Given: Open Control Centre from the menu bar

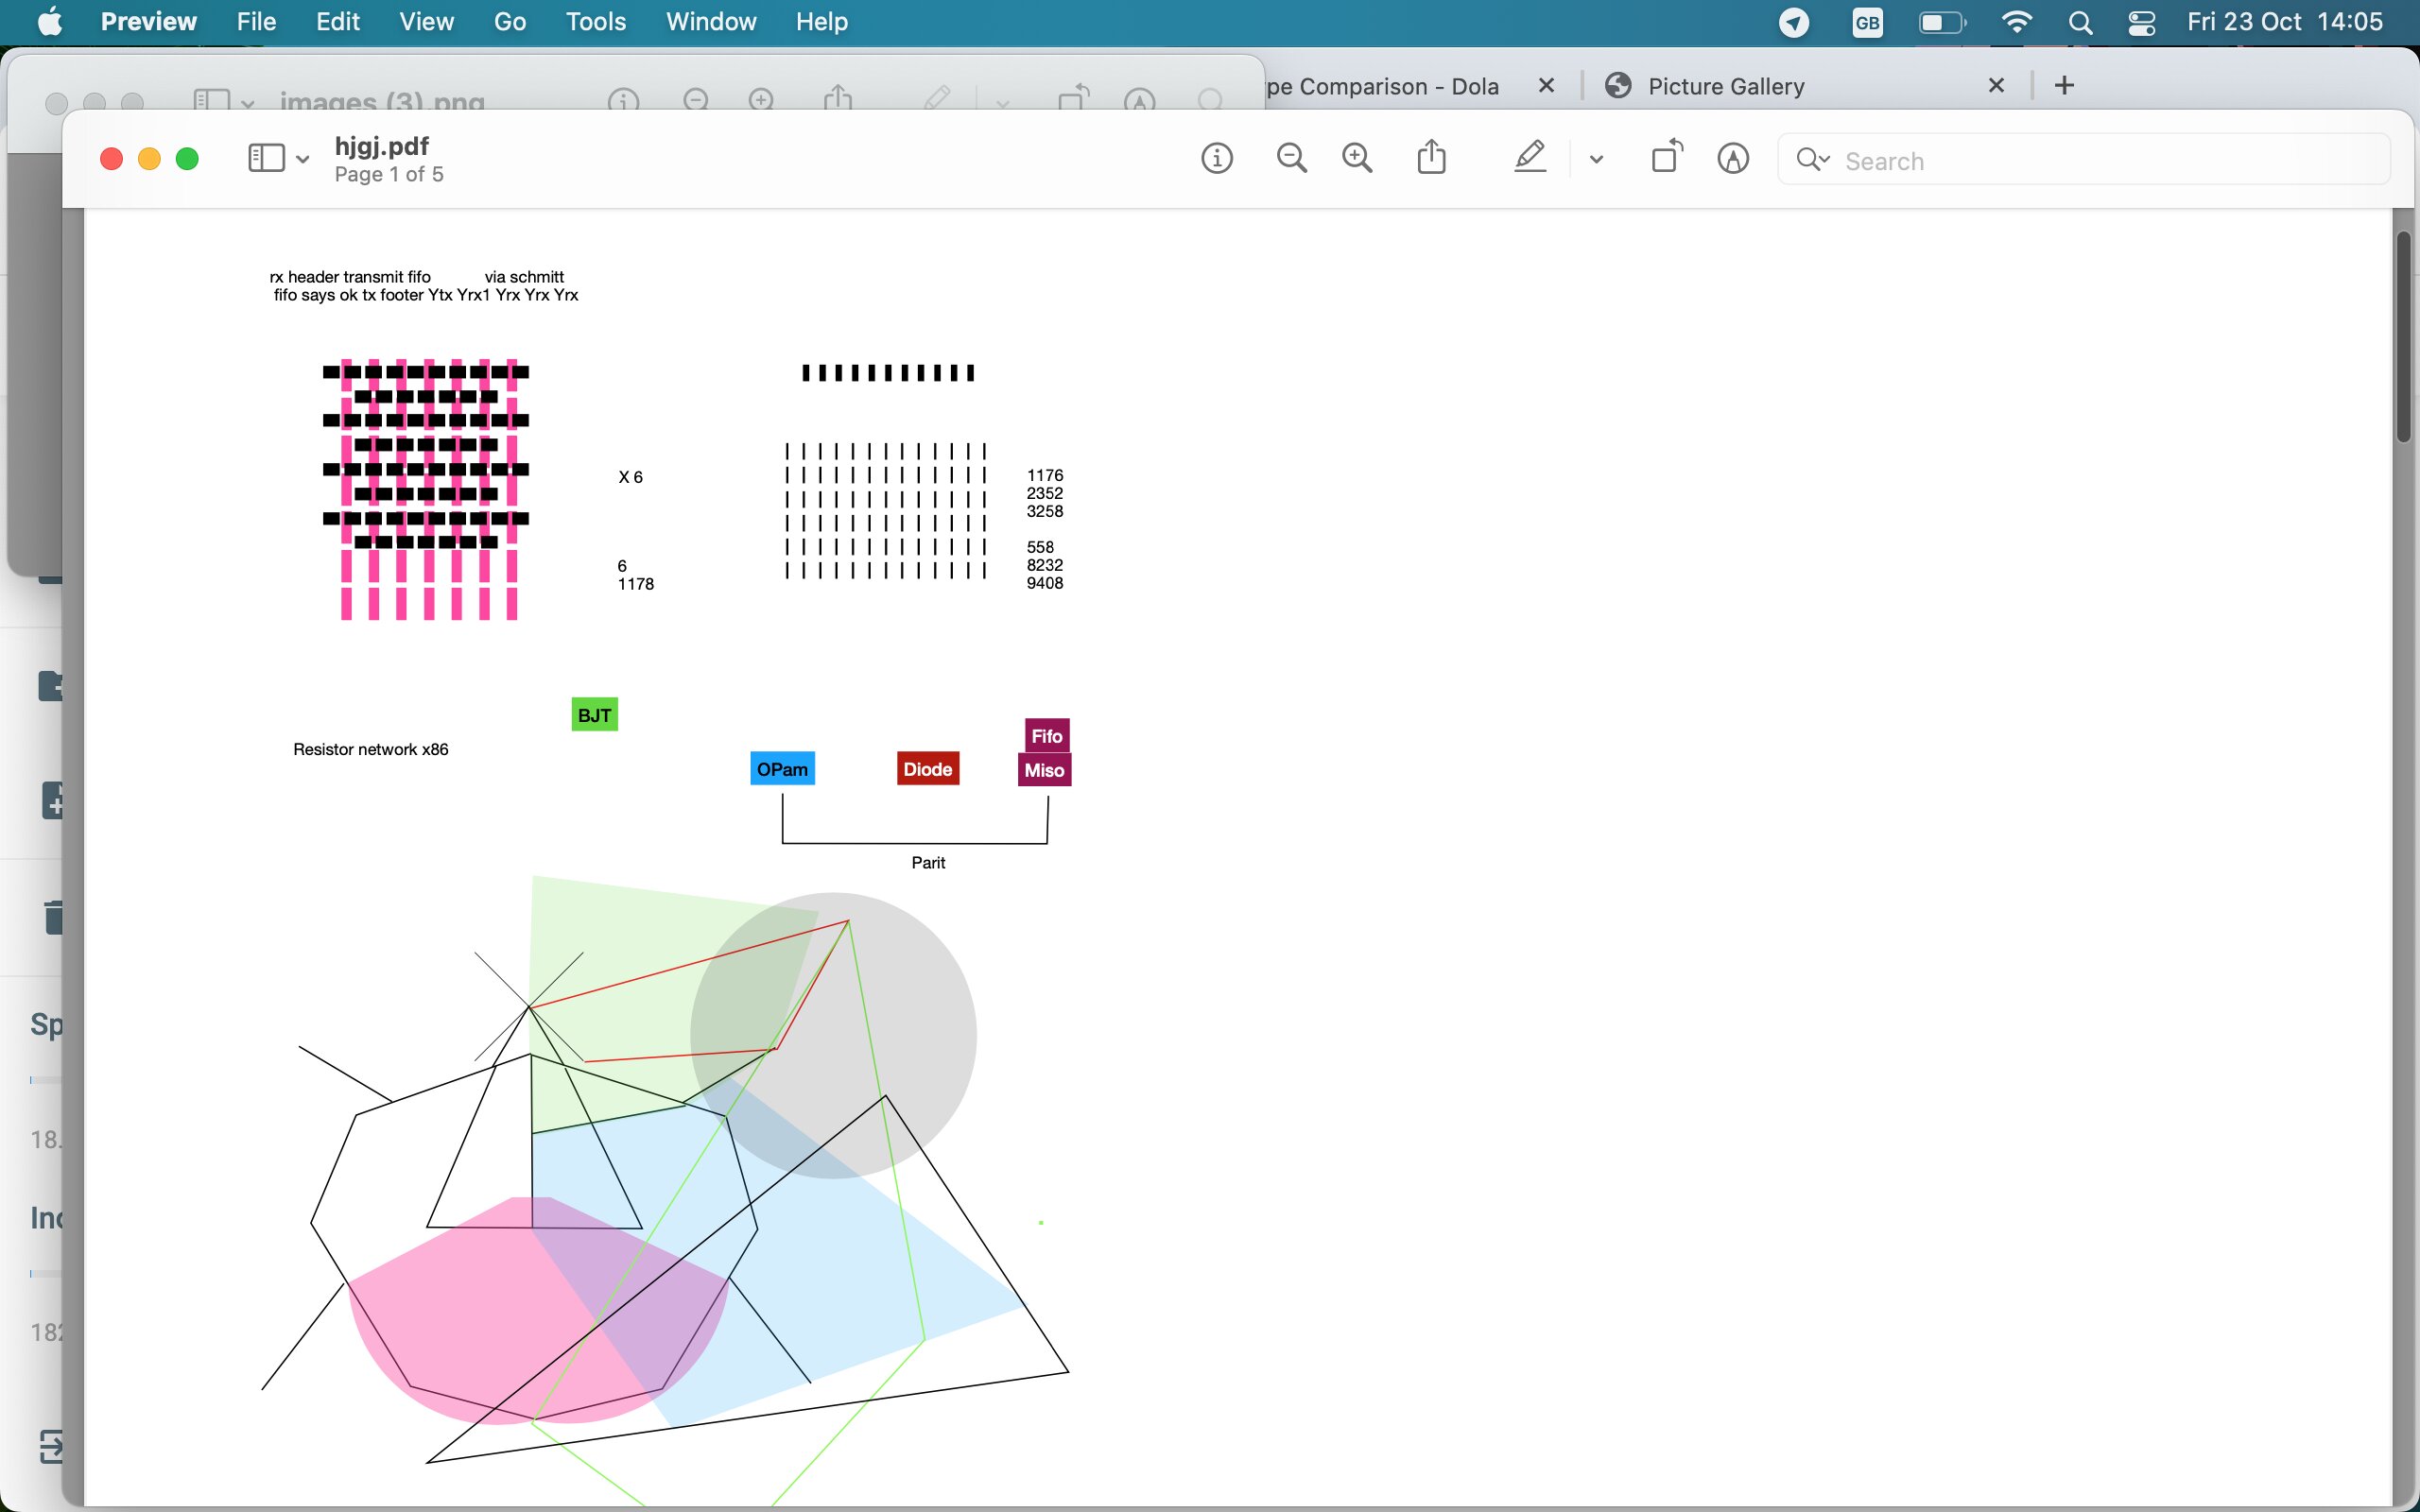Looking at the screenshot, I should tap(2141, 23).
